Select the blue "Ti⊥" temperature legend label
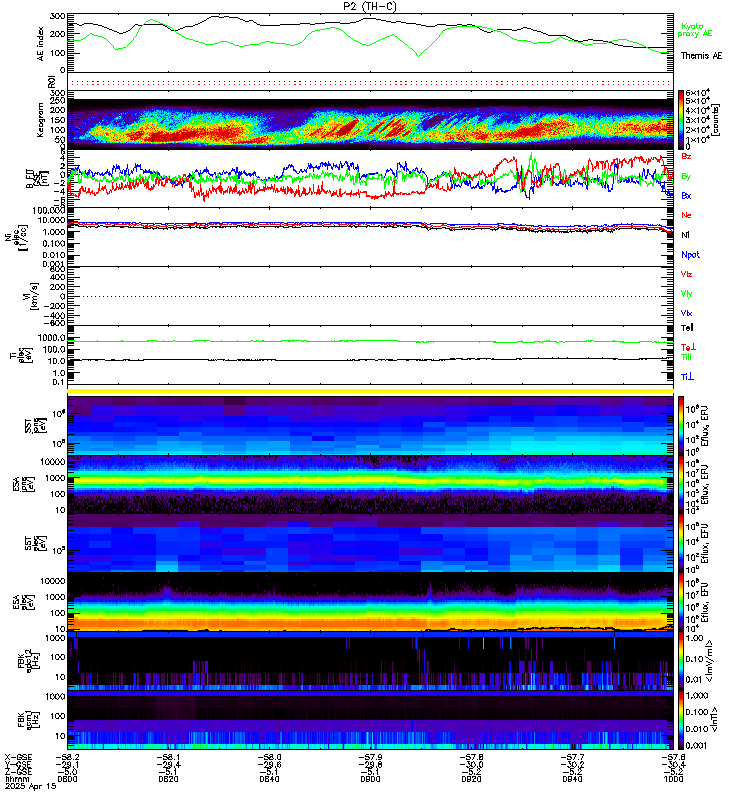The width and height of the screenshot is (750, 800). [x=687, y=377]
